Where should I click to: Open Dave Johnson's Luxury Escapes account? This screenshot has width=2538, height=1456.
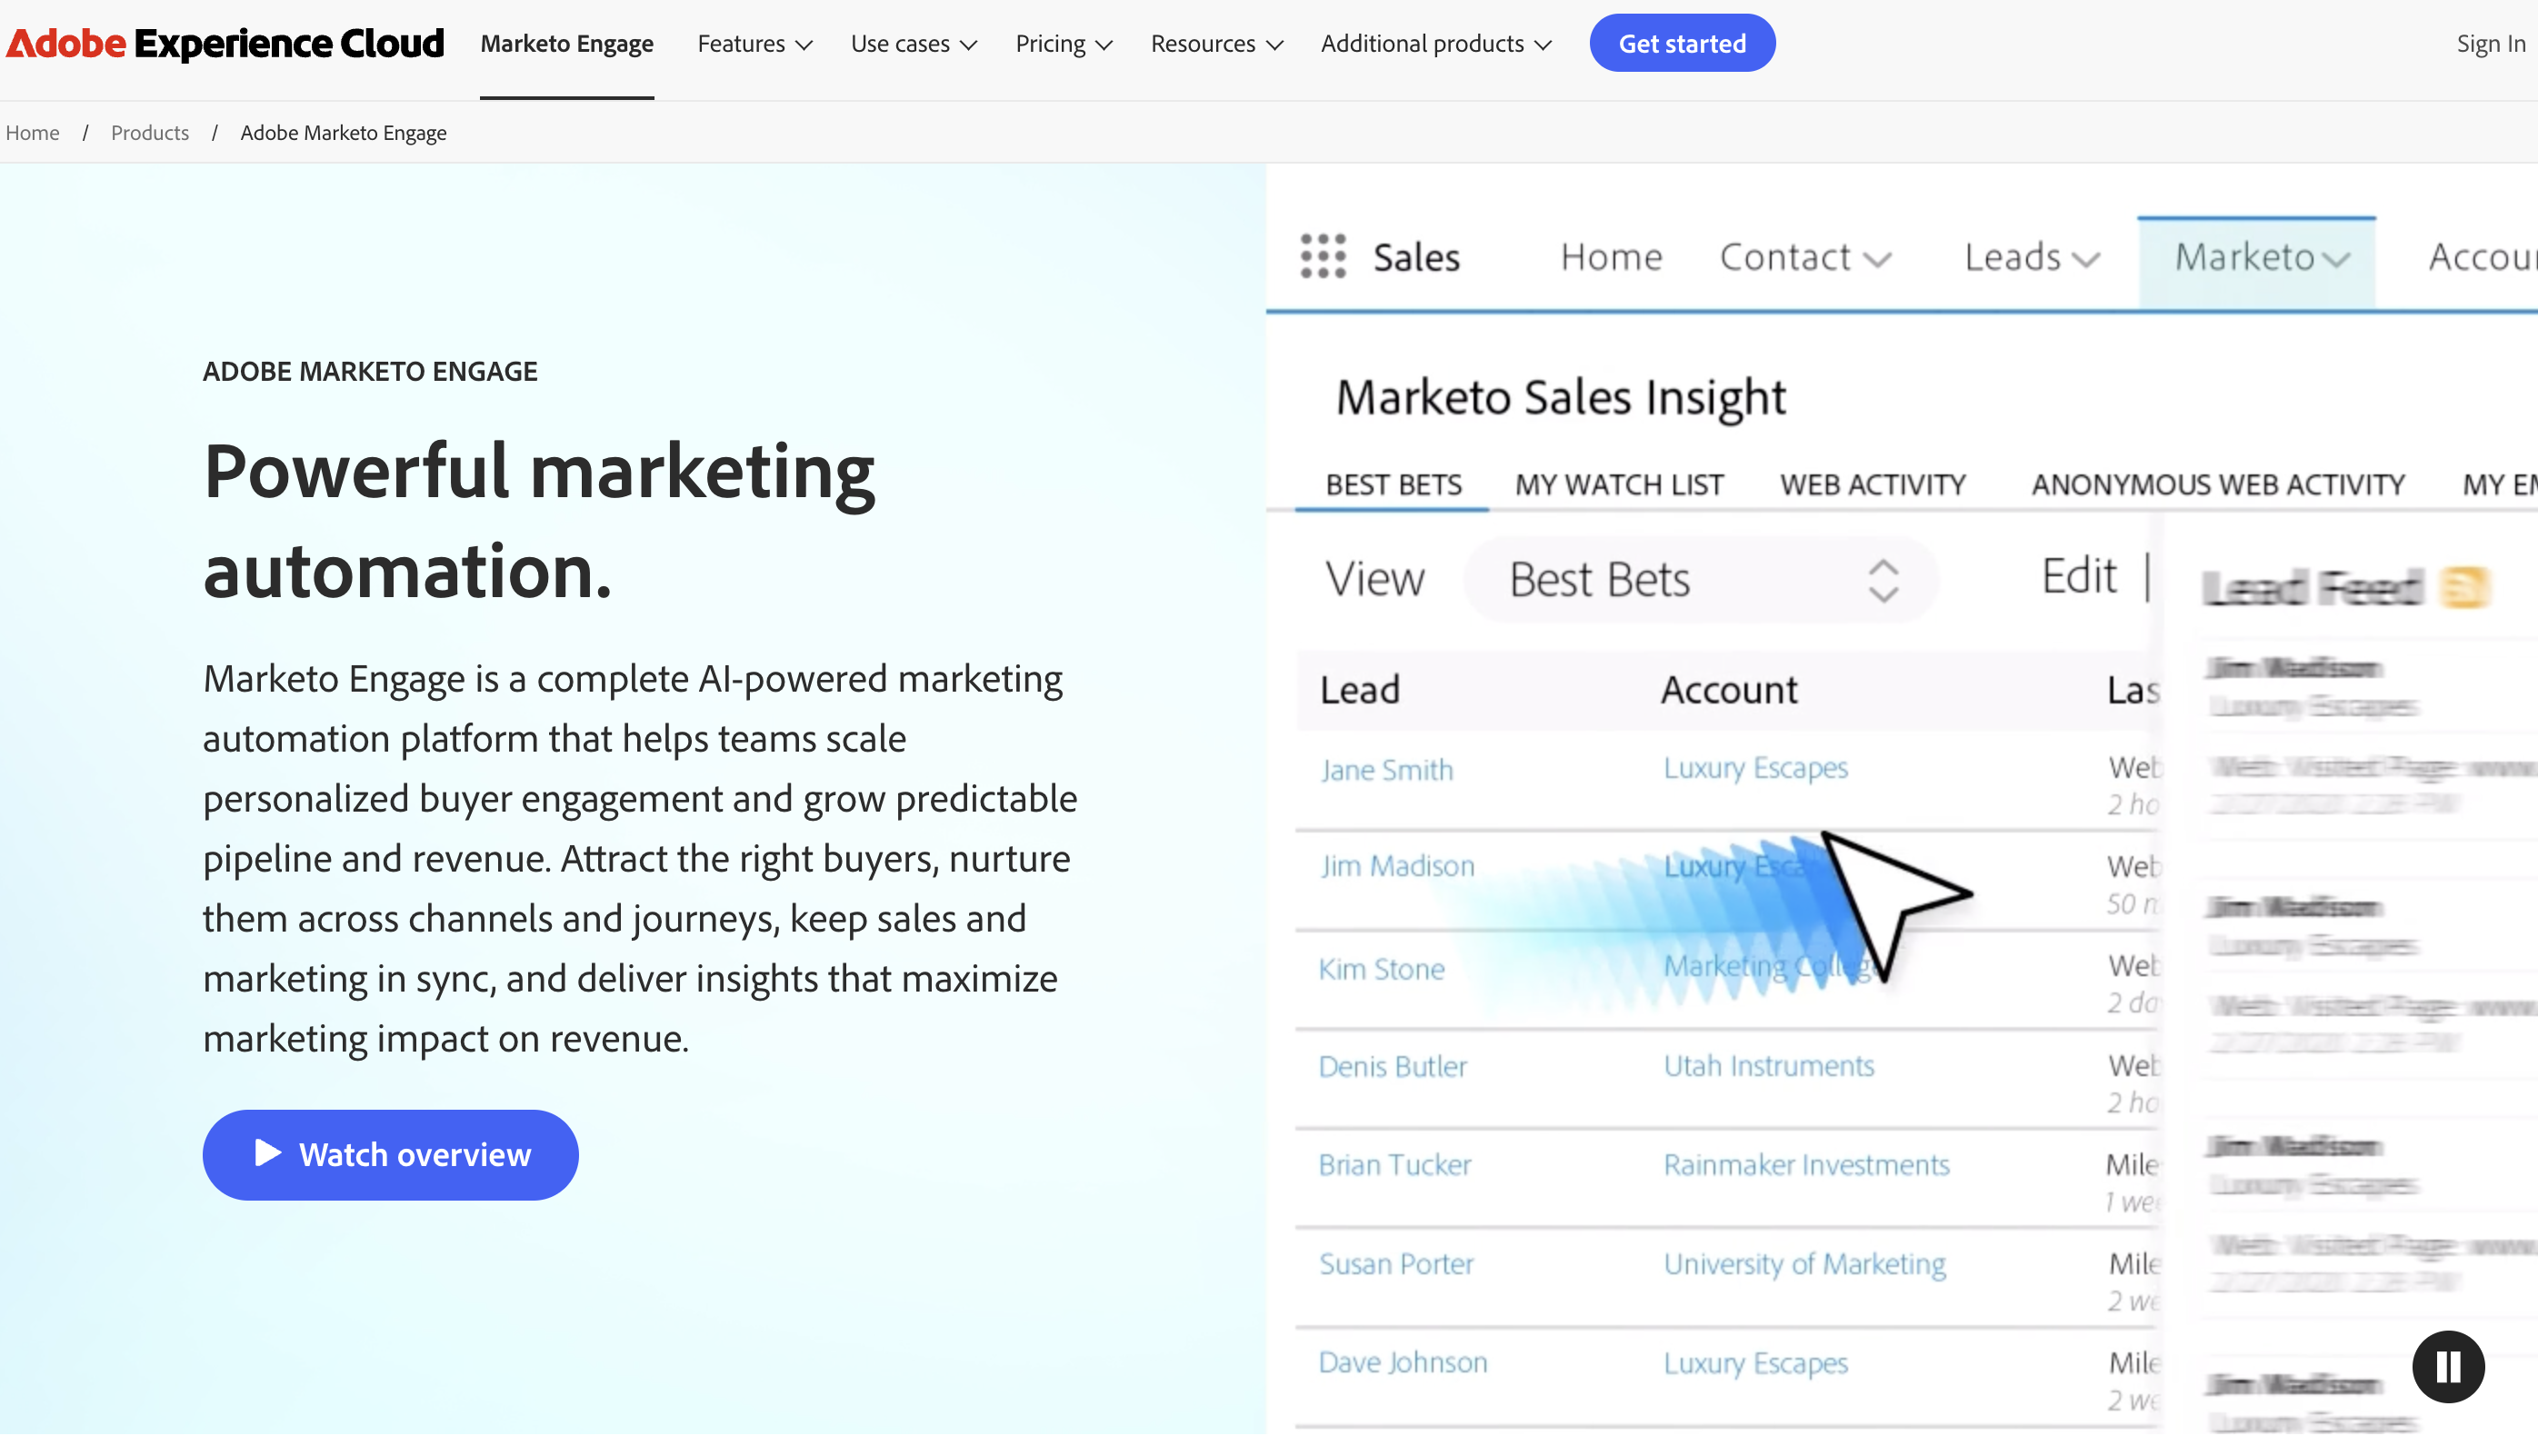click(x=1755, y=1363)
